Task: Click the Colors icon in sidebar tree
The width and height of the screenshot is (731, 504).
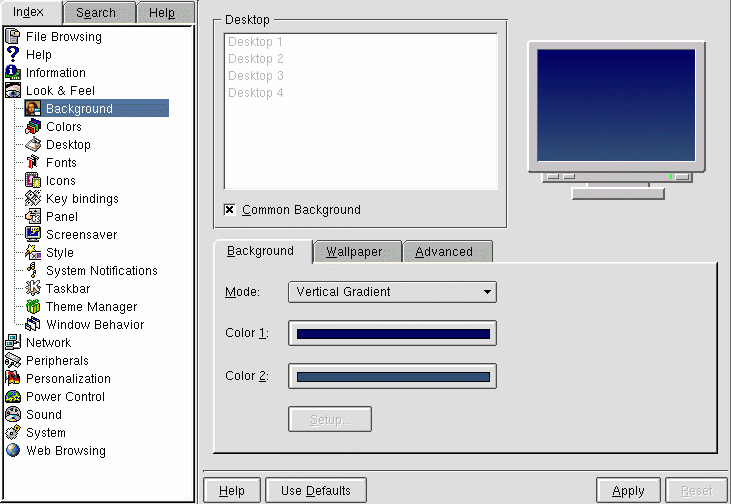Action: coord(33,127)
